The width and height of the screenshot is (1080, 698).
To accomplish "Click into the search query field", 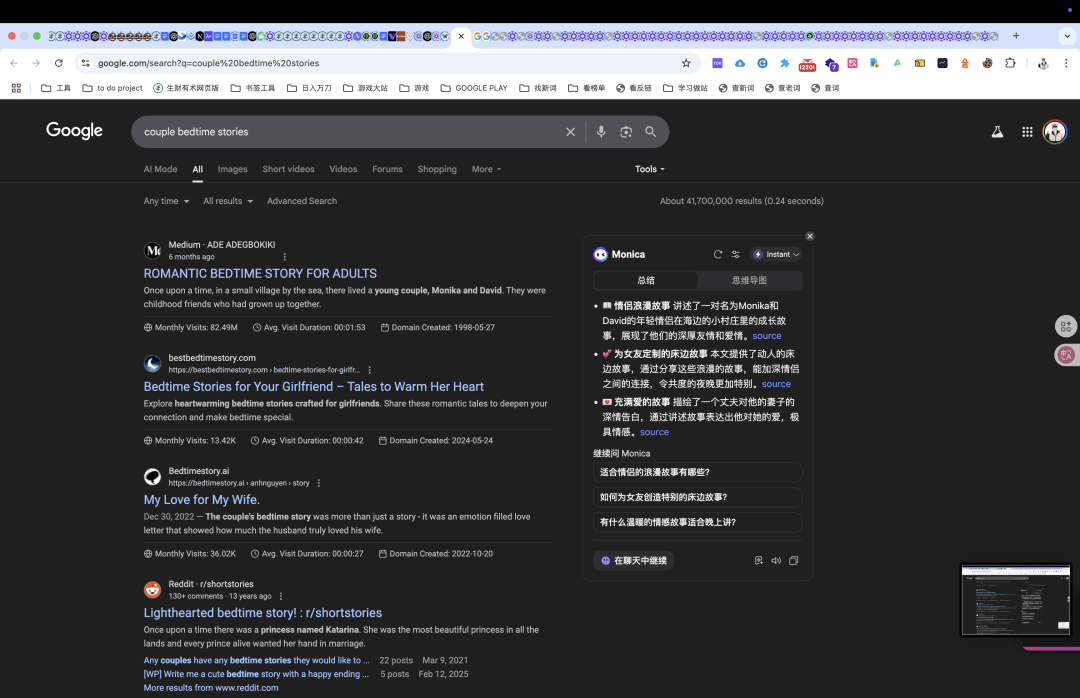I will [x=348, y=132].
